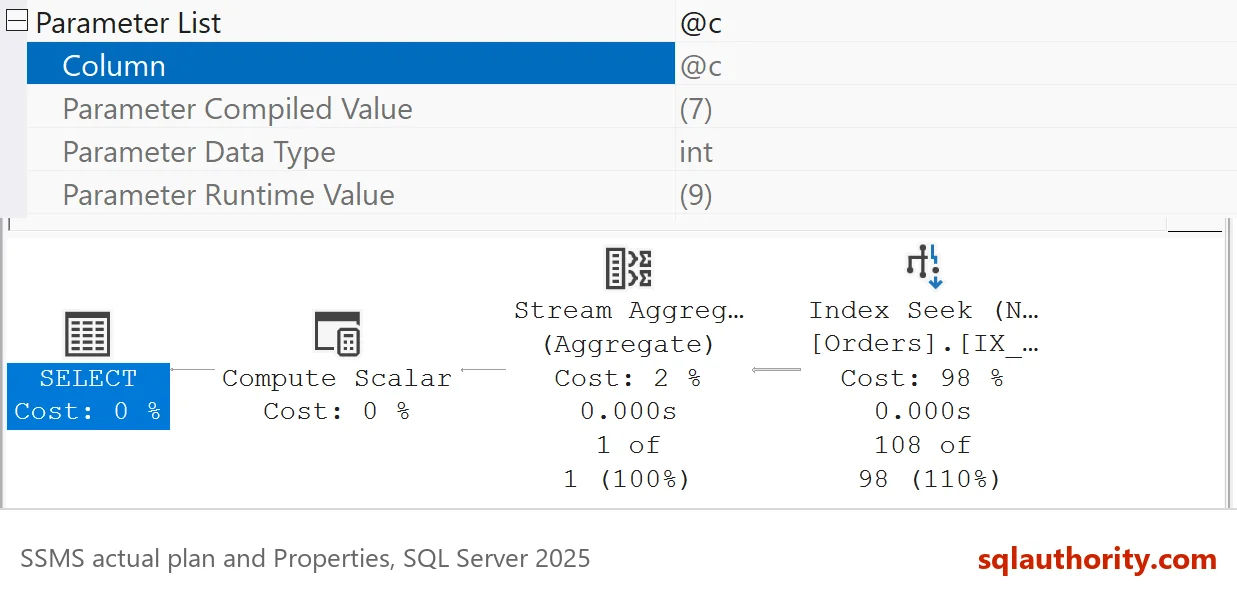Click the compiled value (7) cell

click(x=696, y=109)
